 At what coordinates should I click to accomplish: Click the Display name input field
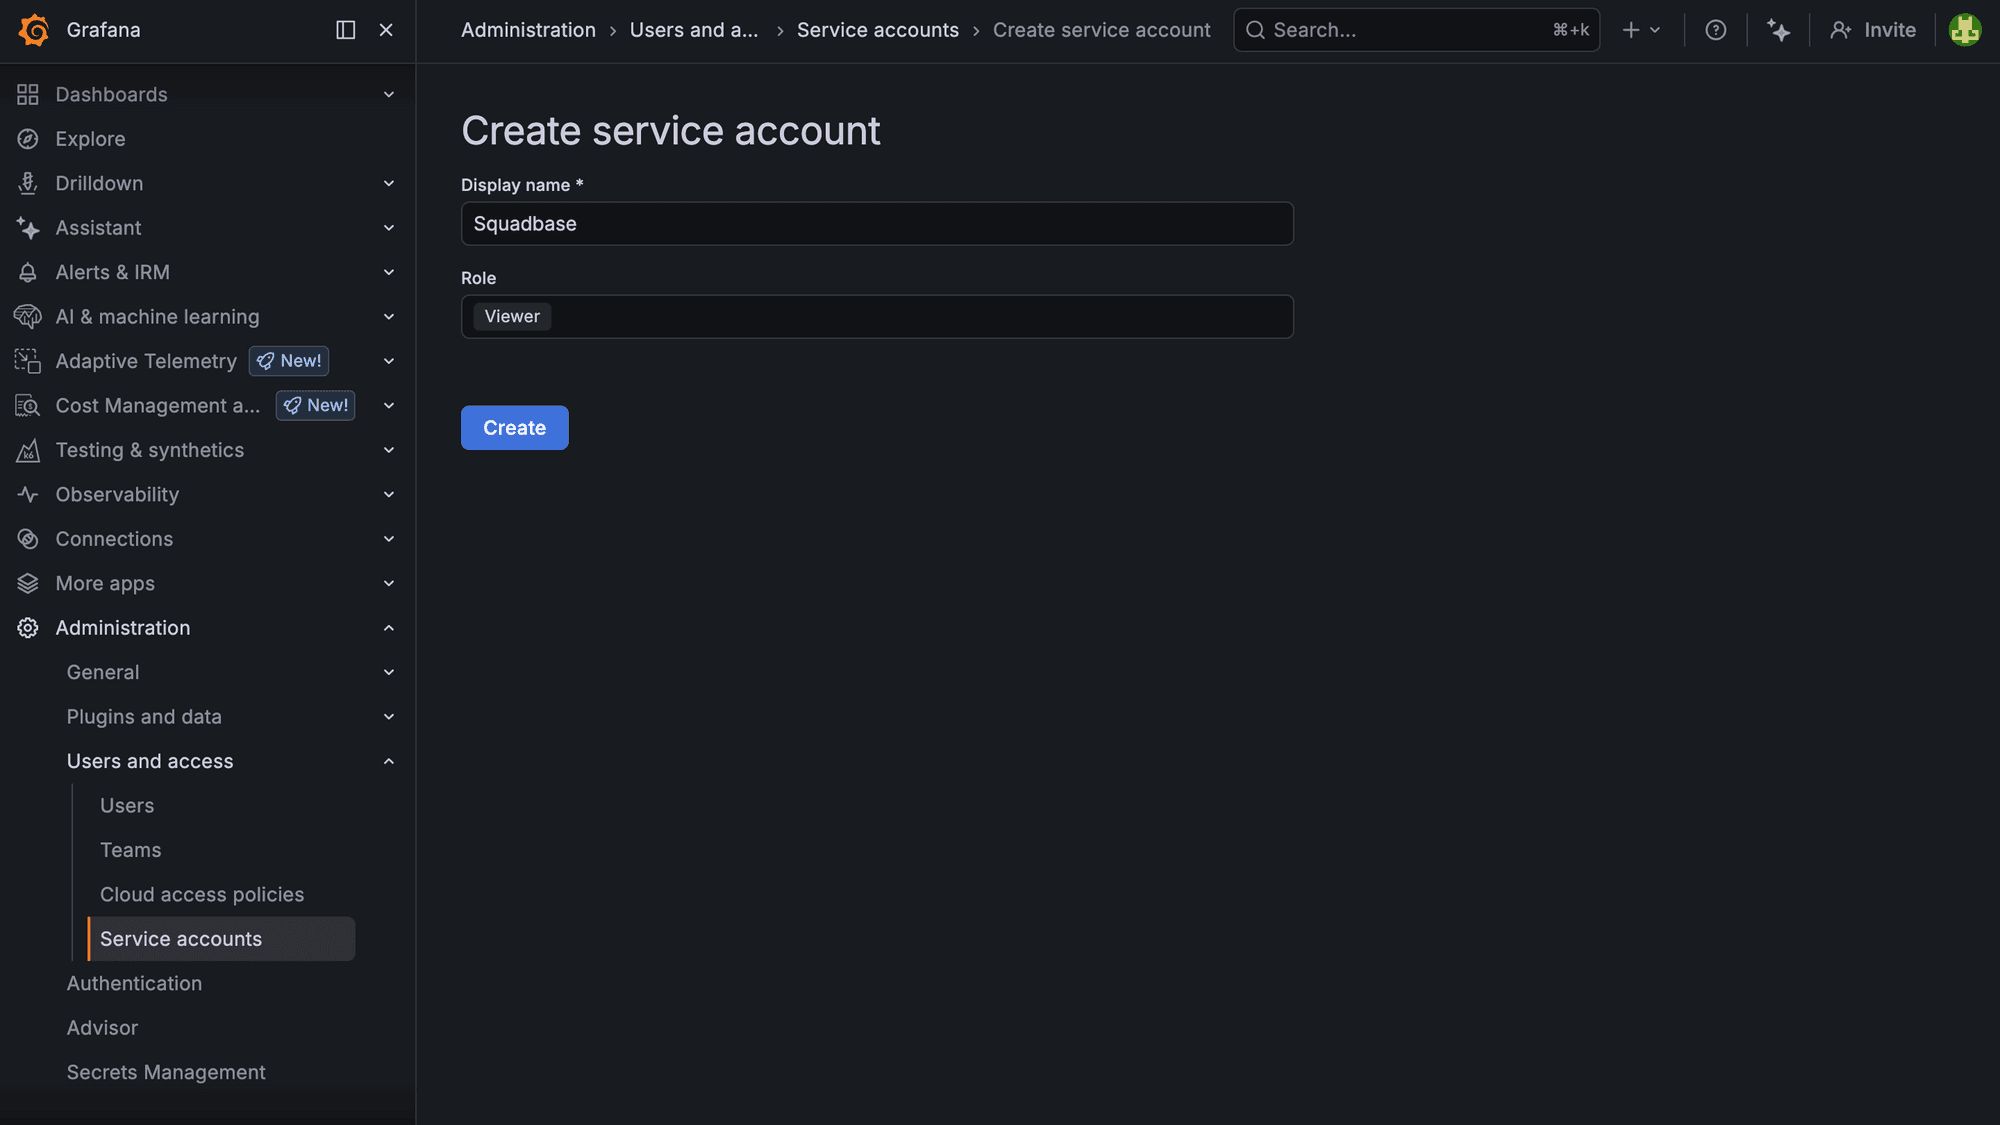pos(877,224)
